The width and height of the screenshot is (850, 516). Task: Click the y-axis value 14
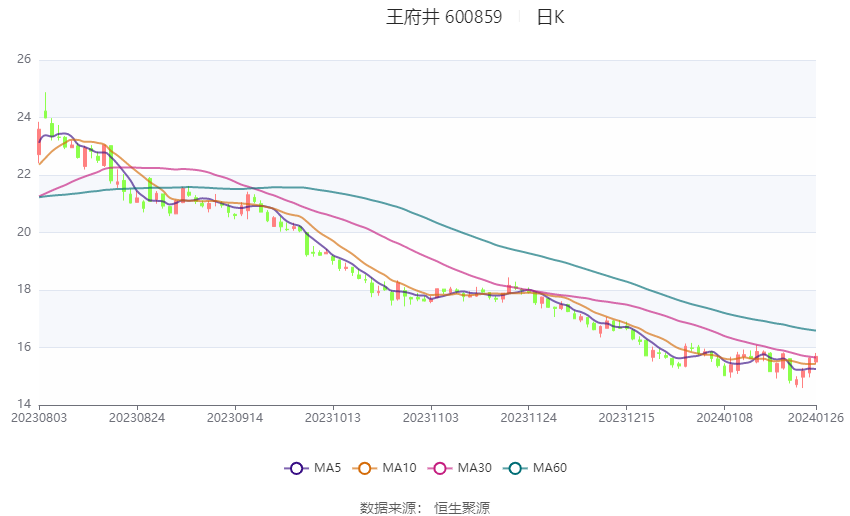pos(24,404)
